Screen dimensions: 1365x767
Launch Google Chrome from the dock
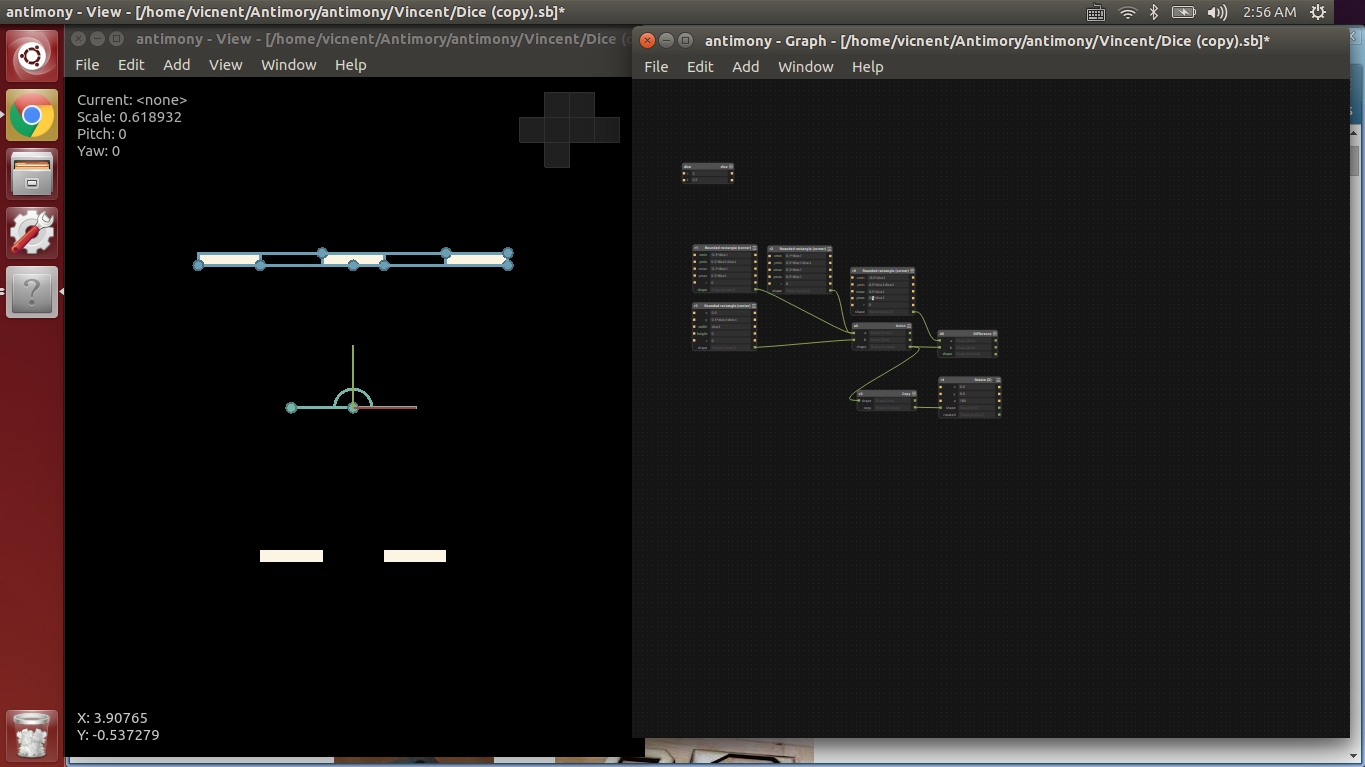click(32, 116)
